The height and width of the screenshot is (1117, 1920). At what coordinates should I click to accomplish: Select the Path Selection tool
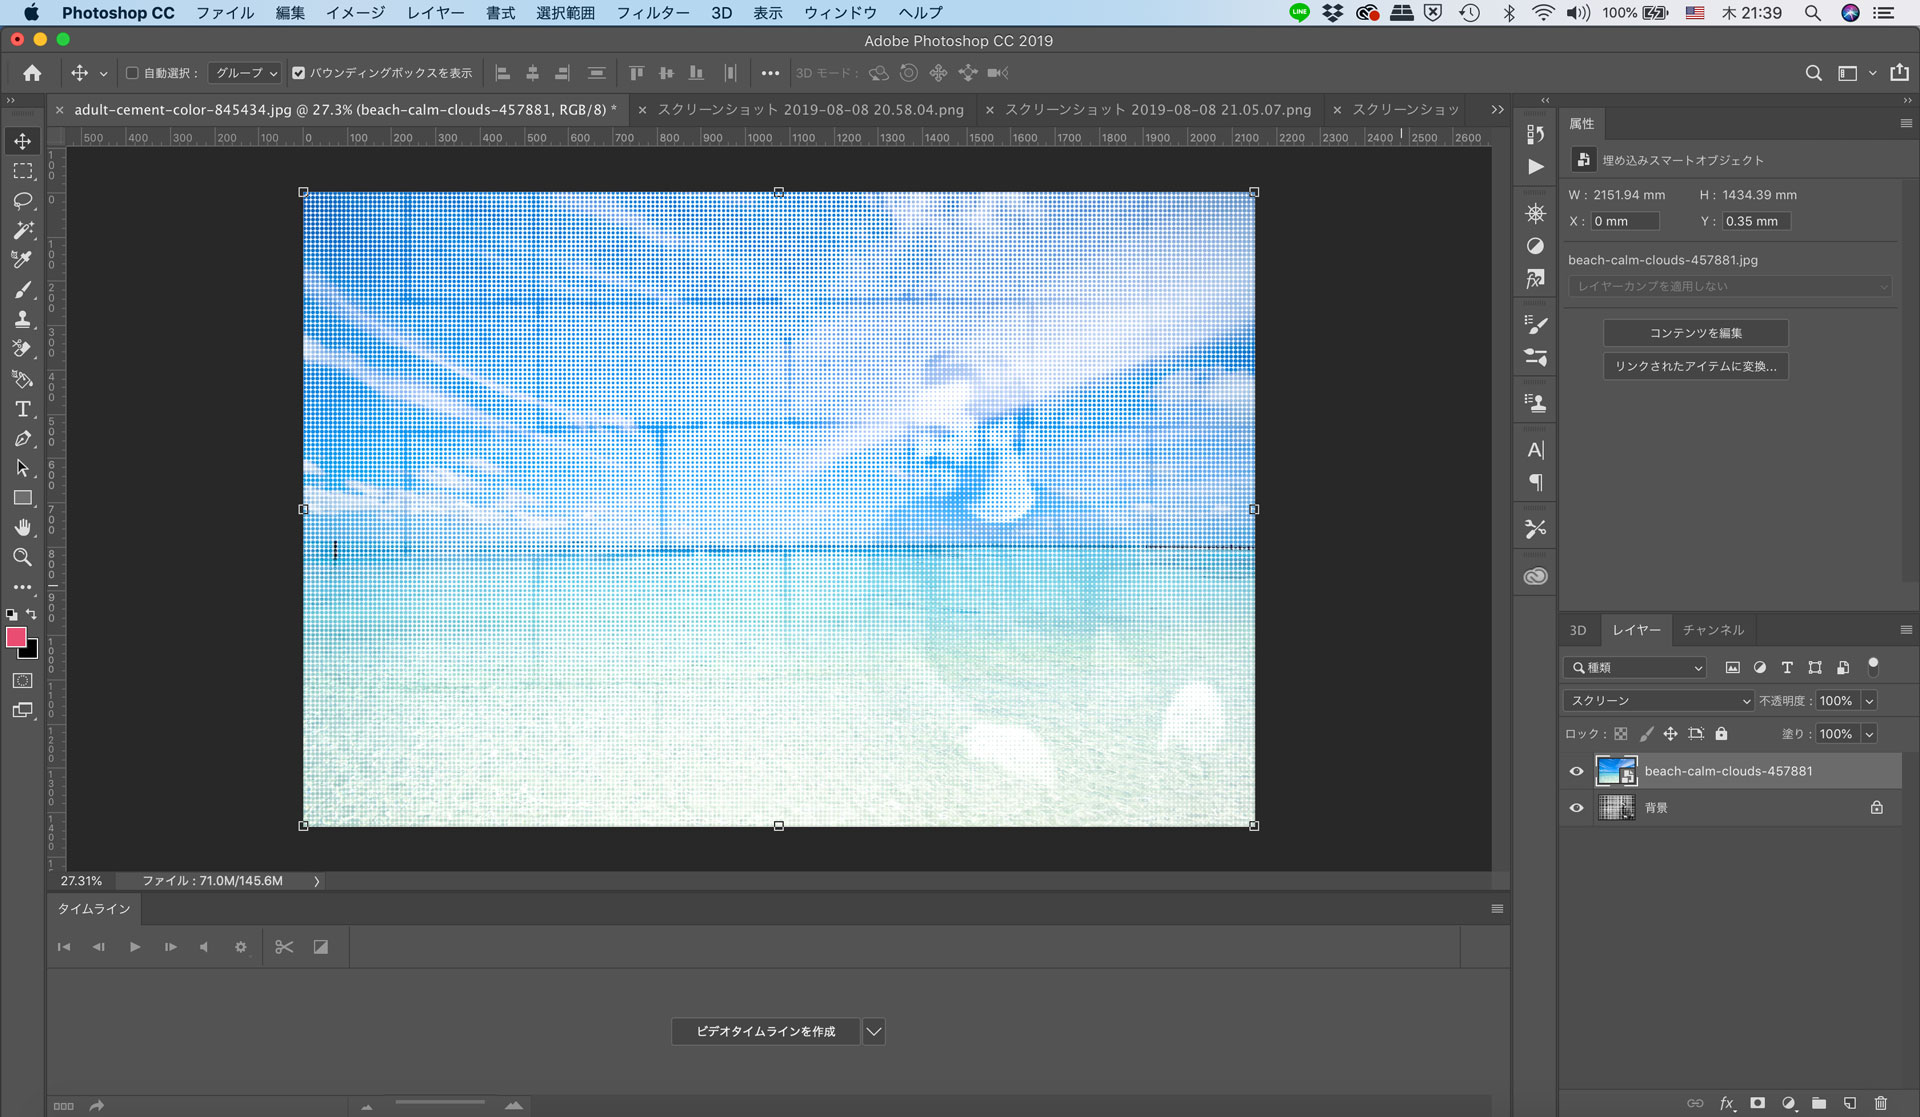(x=22, y=468)
